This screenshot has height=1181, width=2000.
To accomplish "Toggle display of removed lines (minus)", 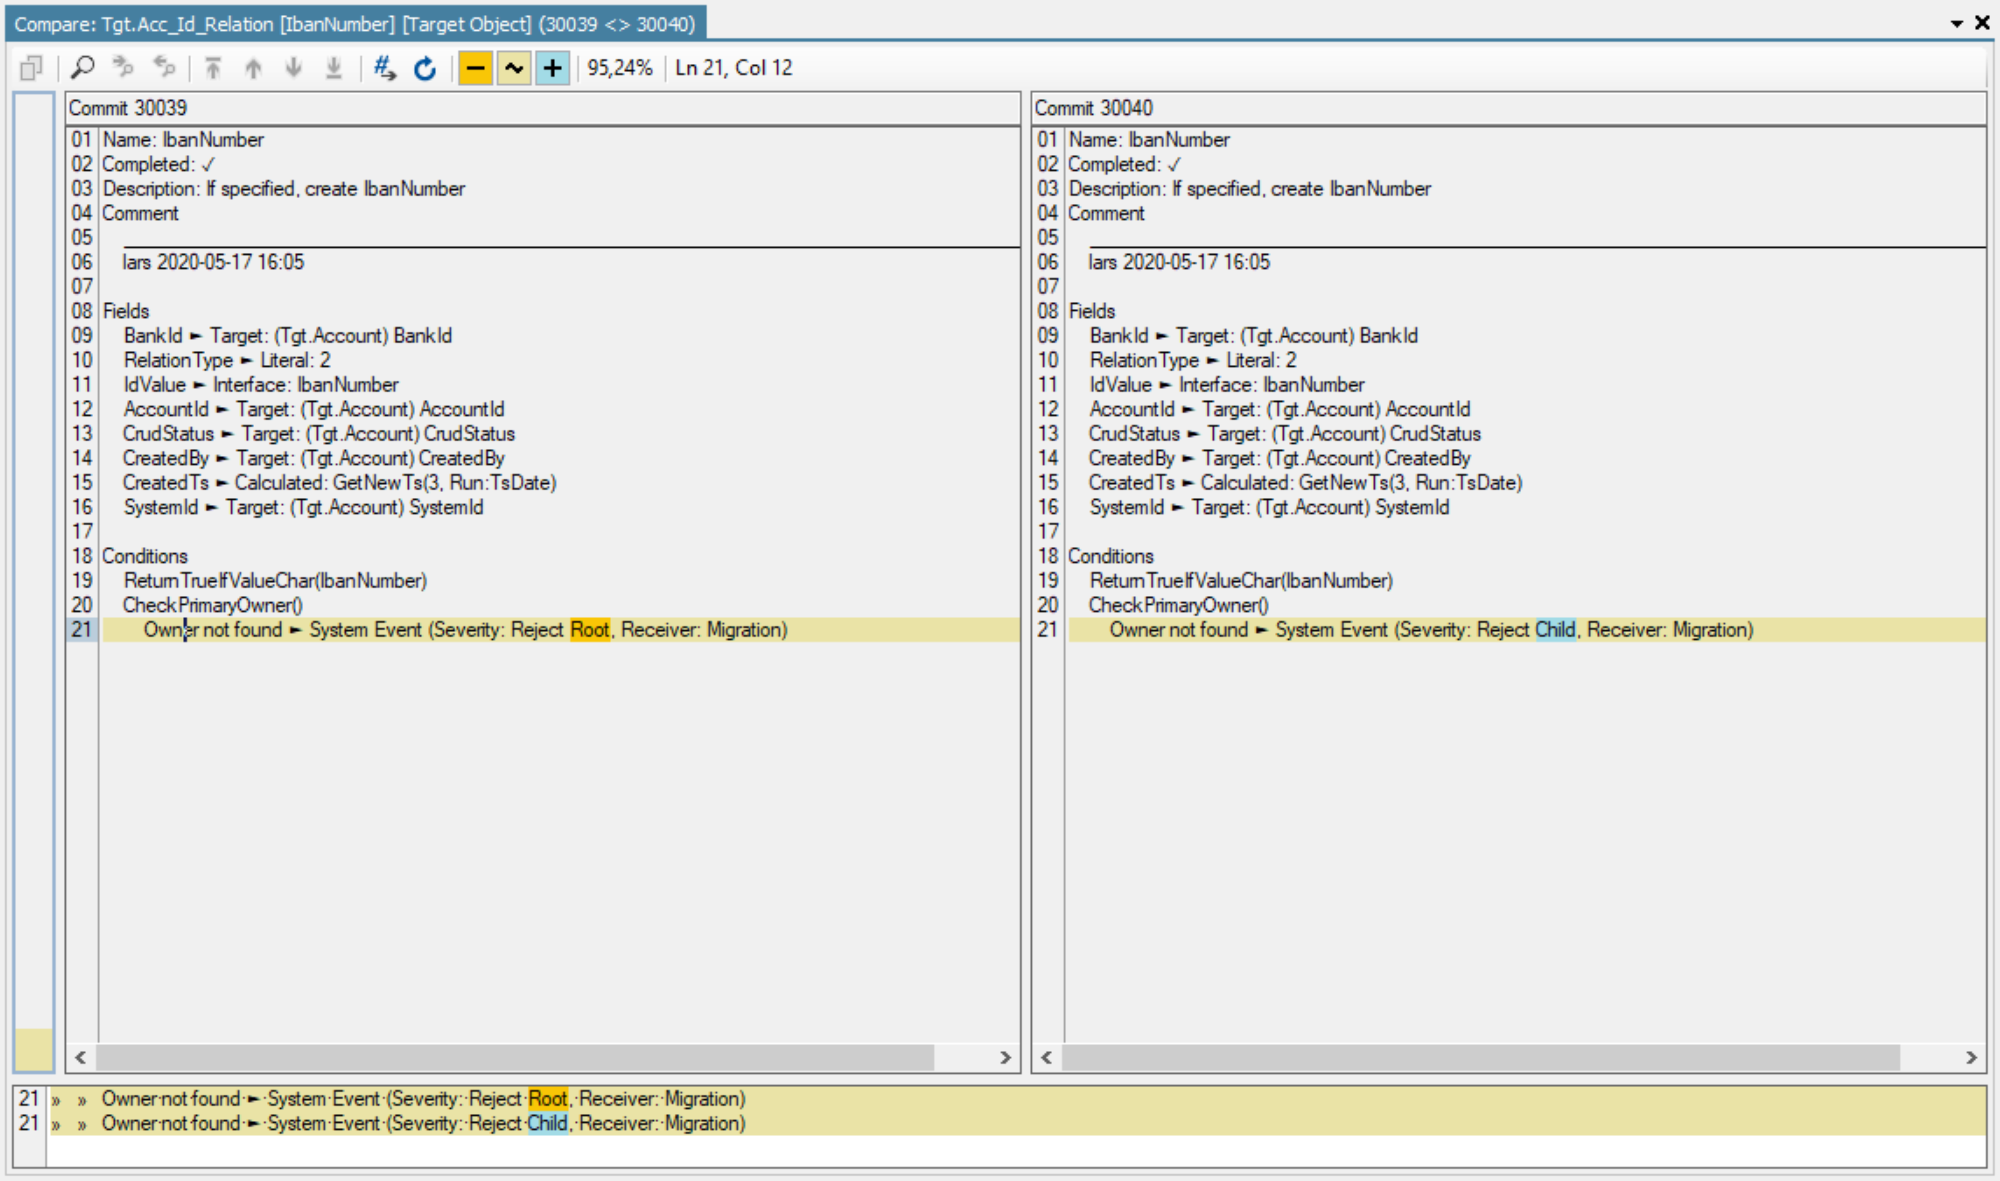I will 474,68.
